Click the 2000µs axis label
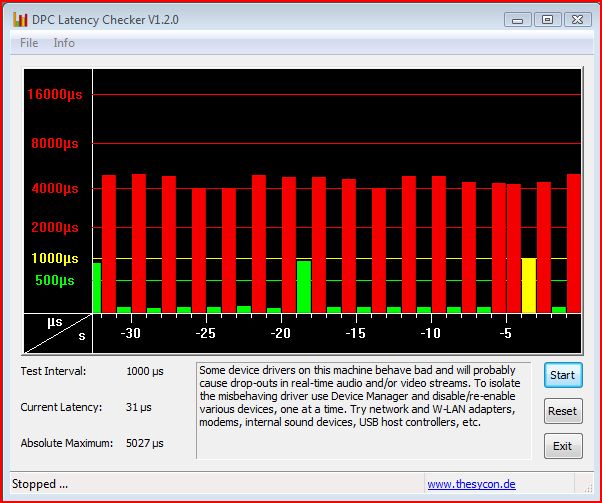 55,227
